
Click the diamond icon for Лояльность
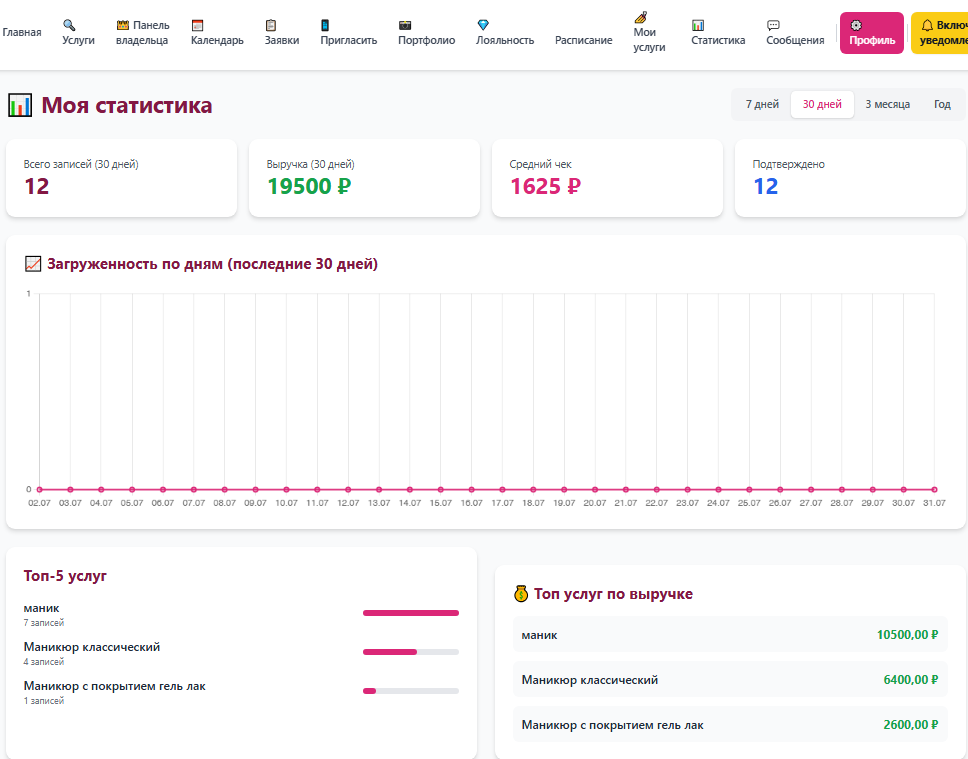(483, 25)
